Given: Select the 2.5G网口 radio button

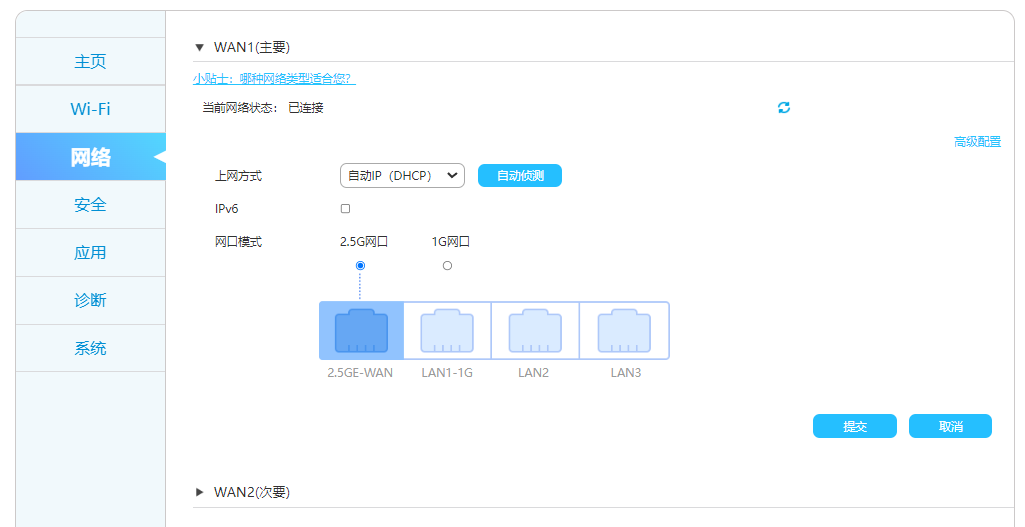Looking at the screenshot, I should 360,265.
